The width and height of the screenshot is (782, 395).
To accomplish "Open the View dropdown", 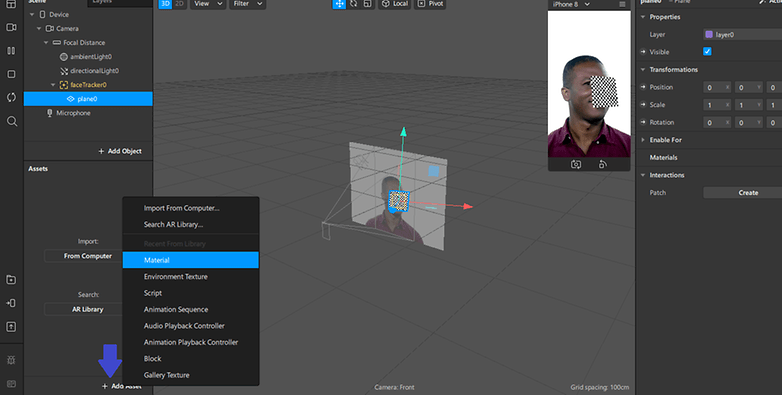I will 208,4.
